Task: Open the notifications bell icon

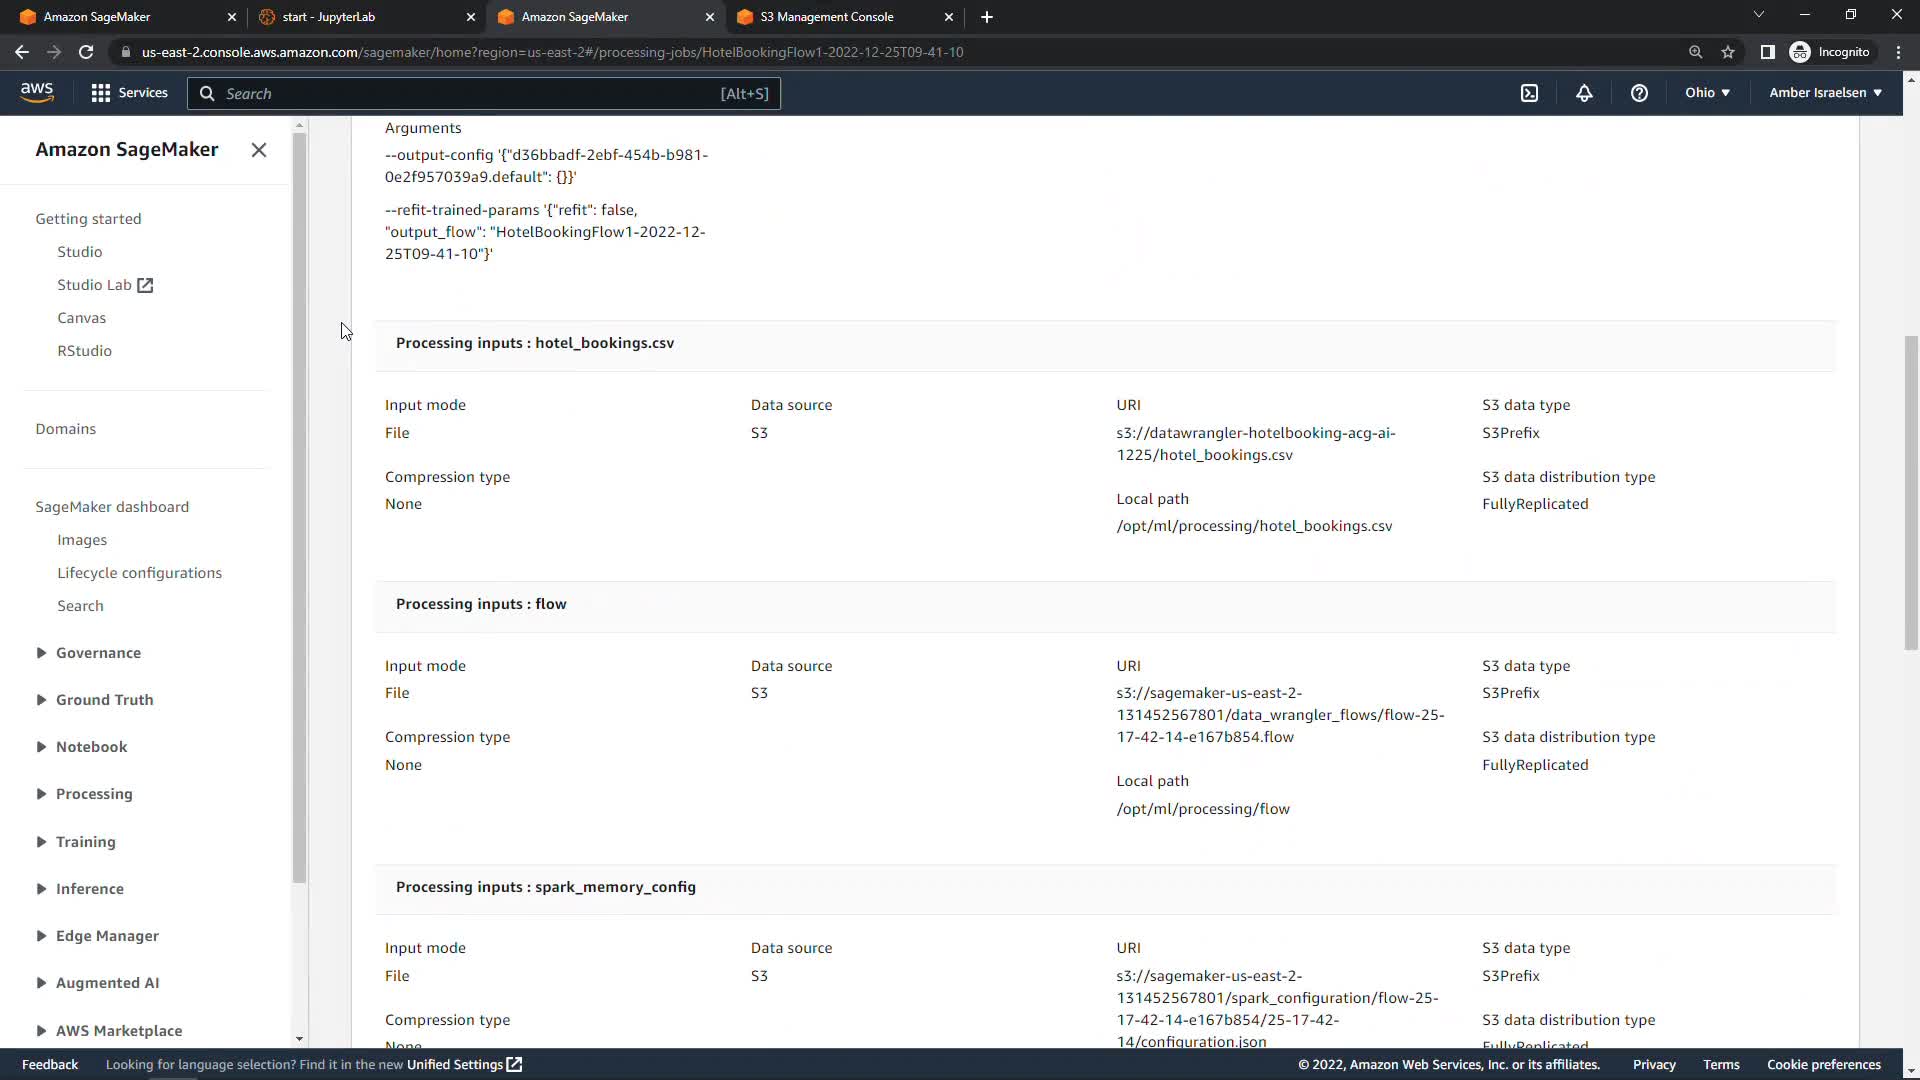Action: click(1584, 93)
